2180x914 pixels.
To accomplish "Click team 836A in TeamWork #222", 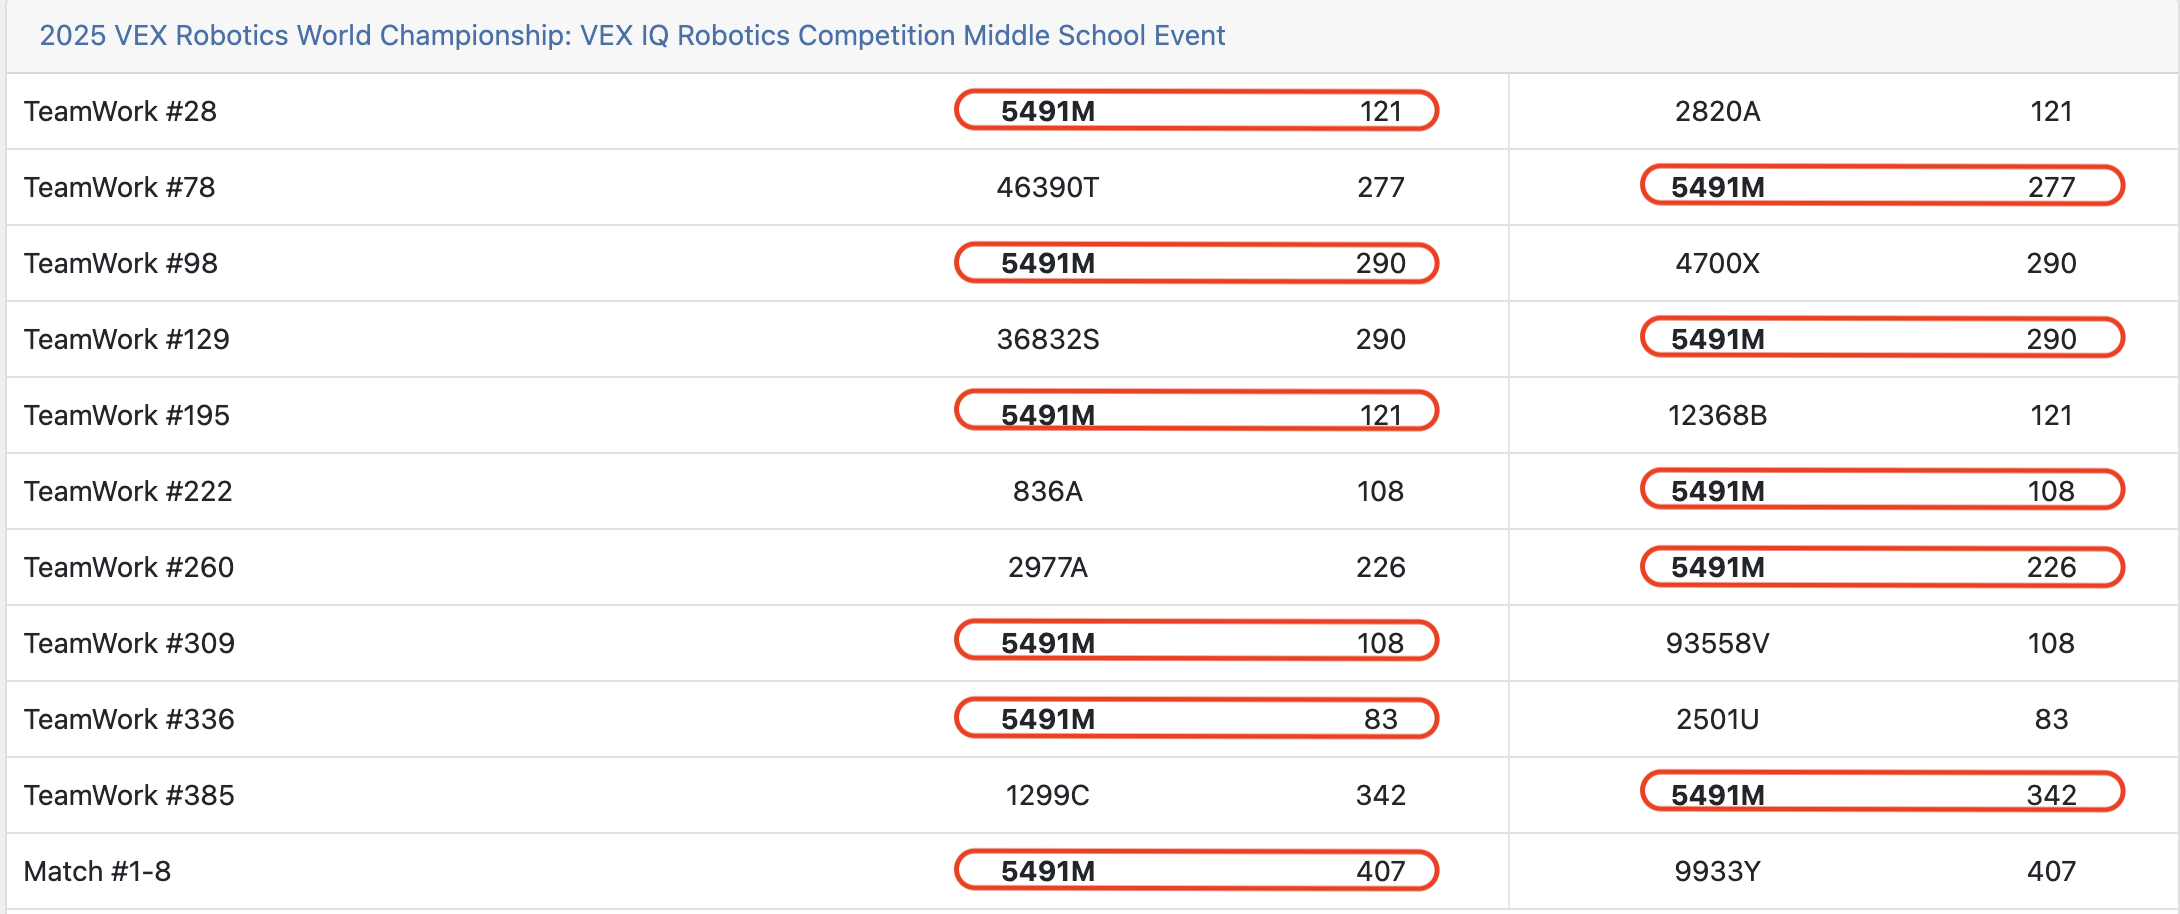I will 1047,491.
